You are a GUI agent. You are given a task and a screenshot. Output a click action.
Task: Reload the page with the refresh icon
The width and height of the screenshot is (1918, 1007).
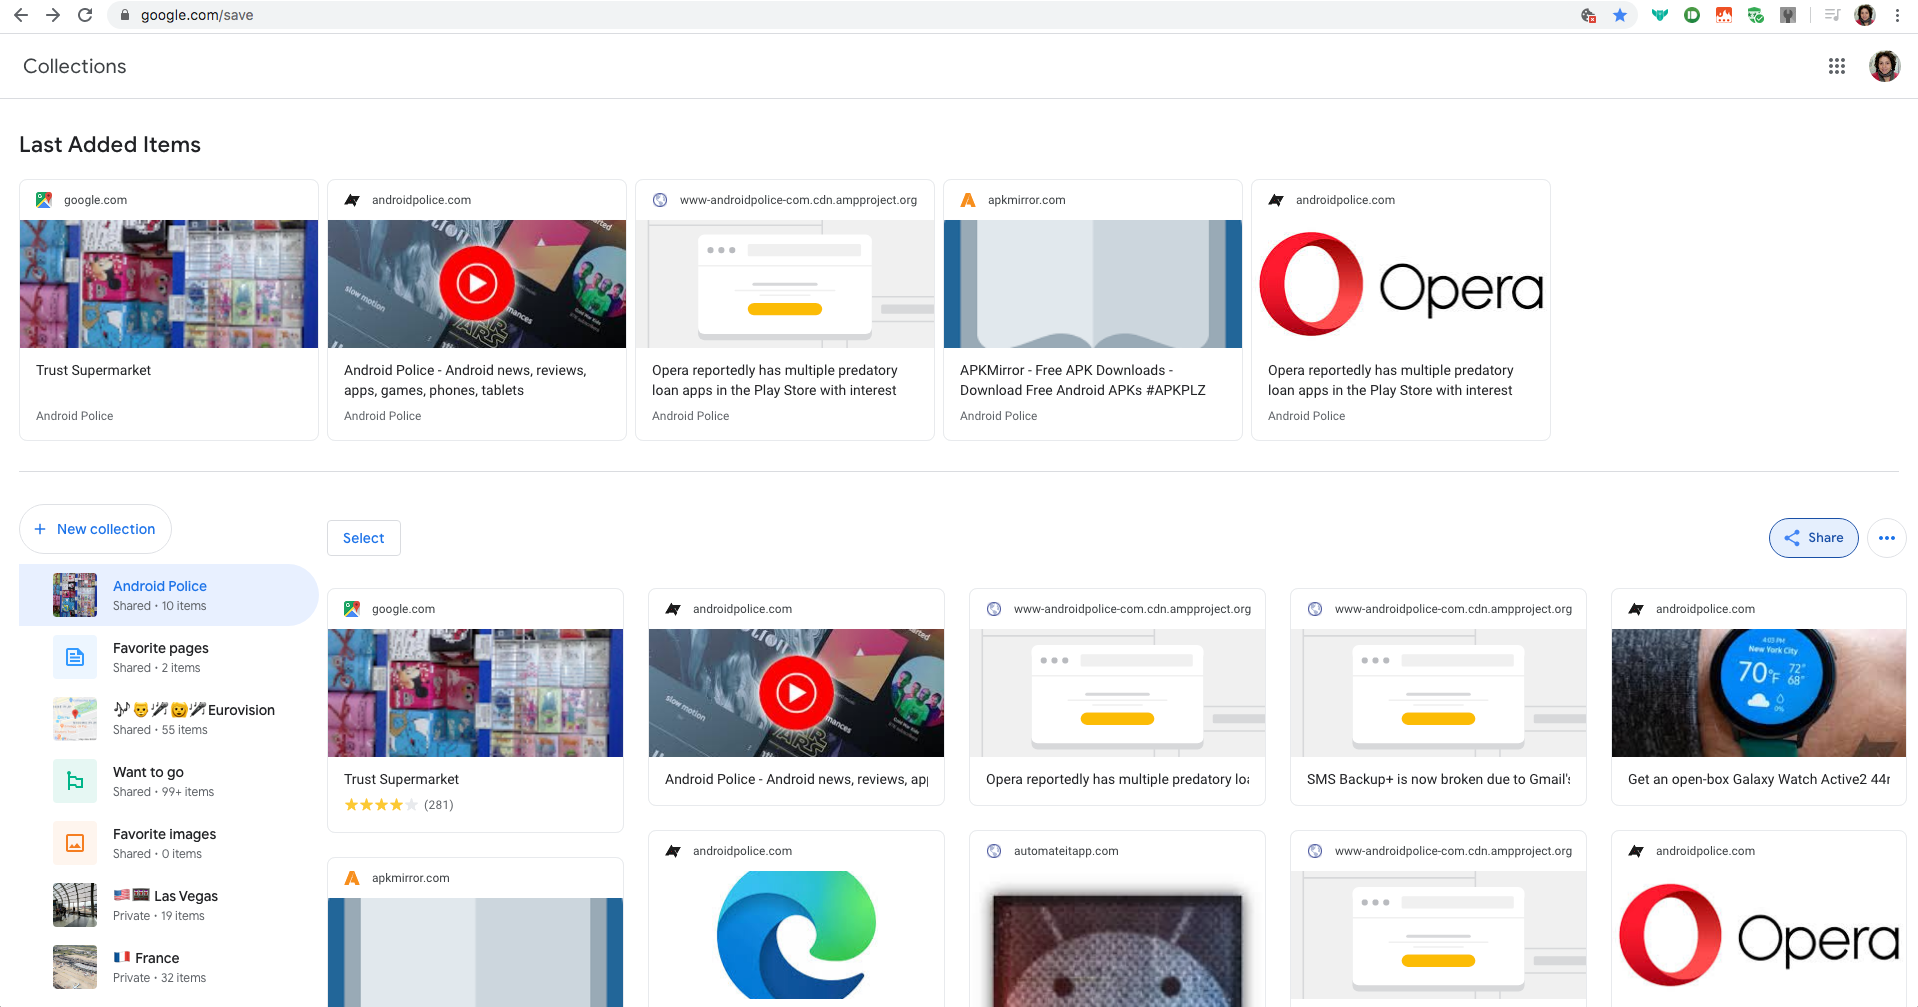click(x=84, y=15)
